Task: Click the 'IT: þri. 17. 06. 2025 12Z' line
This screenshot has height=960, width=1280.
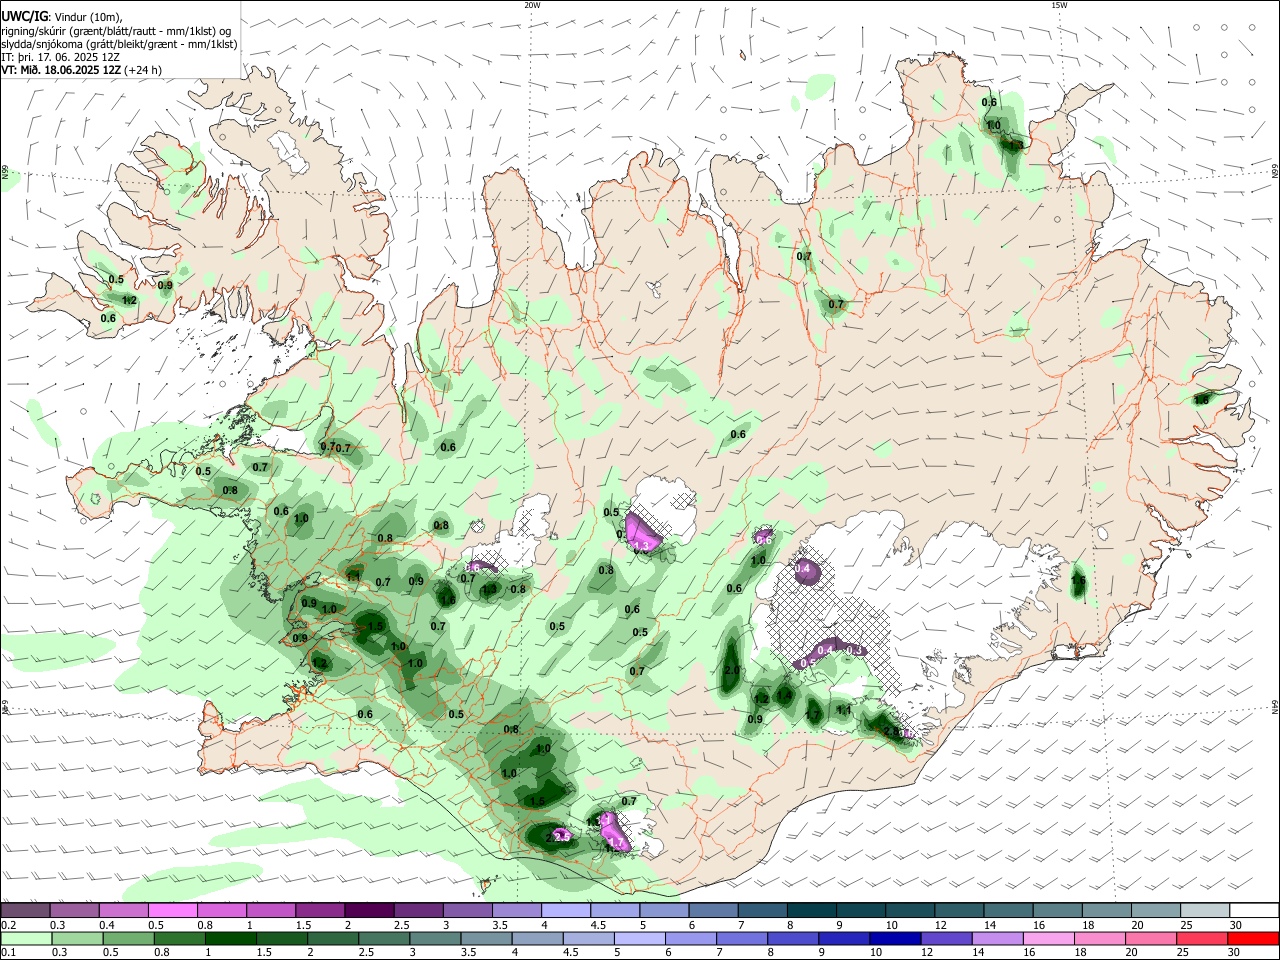Action: [61, 57]
